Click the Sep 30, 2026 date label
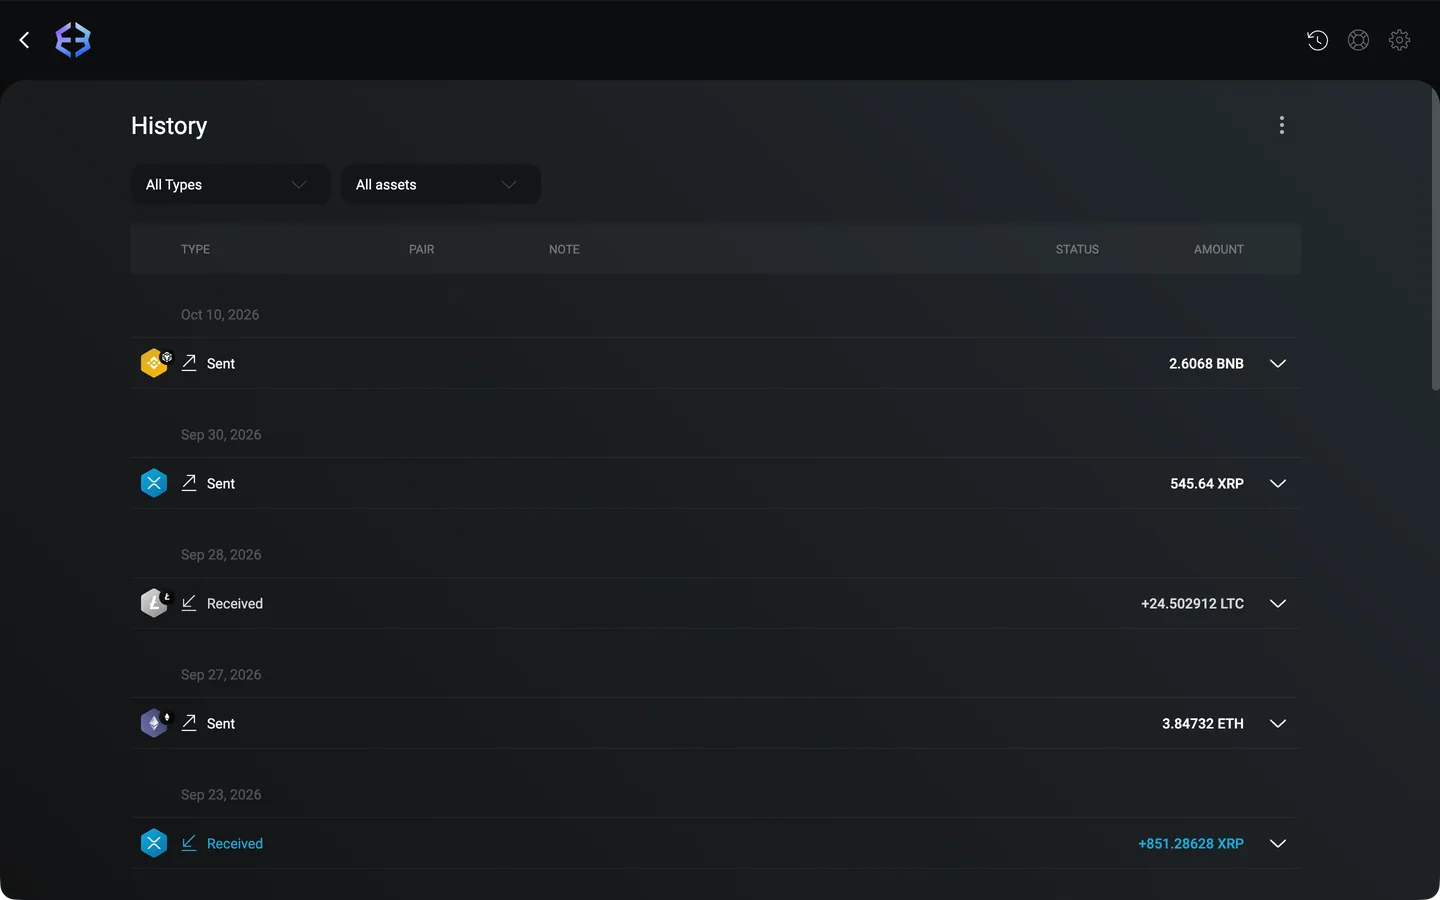 pos(221,434)
